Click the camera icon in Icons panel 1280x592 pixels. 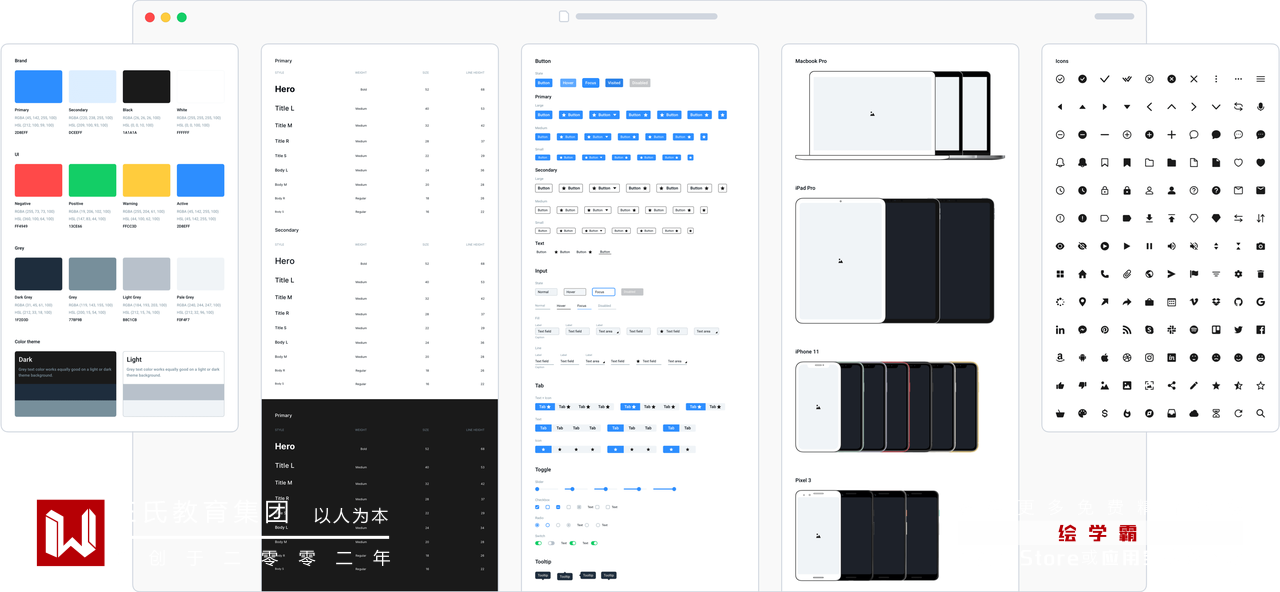pyautogui.click(x=1261, y=246)
